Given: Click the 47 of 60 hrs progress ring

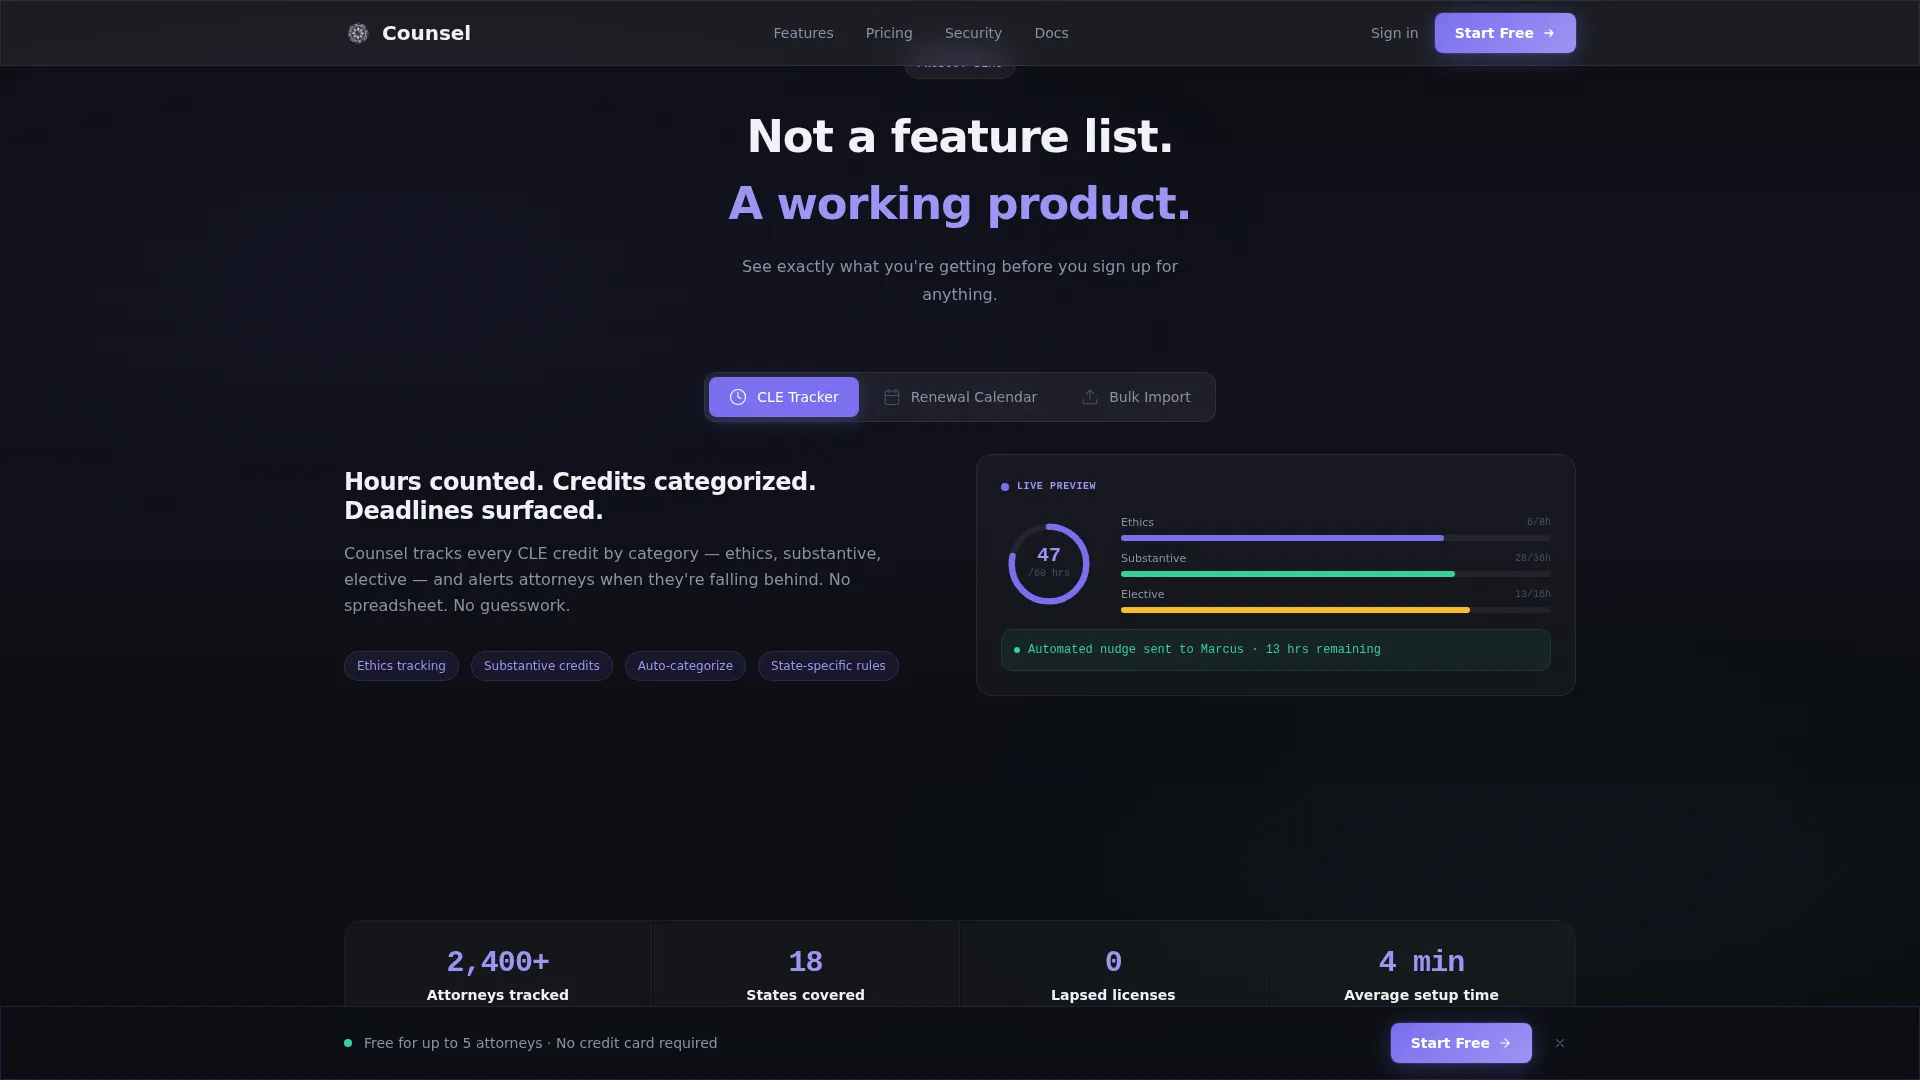Looking at the screenshot, I should (x=1049, y=564).
